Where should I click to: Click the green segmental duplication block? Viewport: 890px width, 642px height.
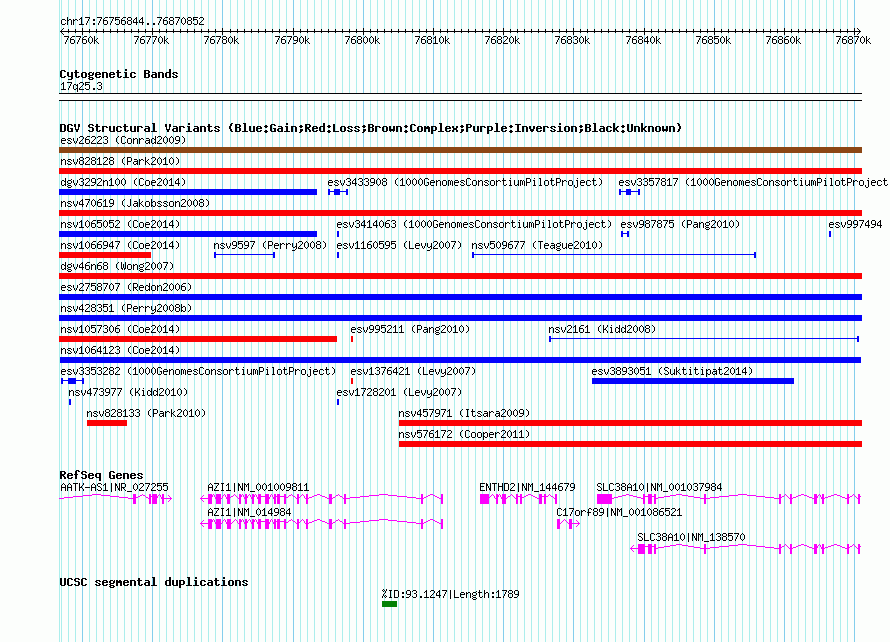click(x=389, y=604)
